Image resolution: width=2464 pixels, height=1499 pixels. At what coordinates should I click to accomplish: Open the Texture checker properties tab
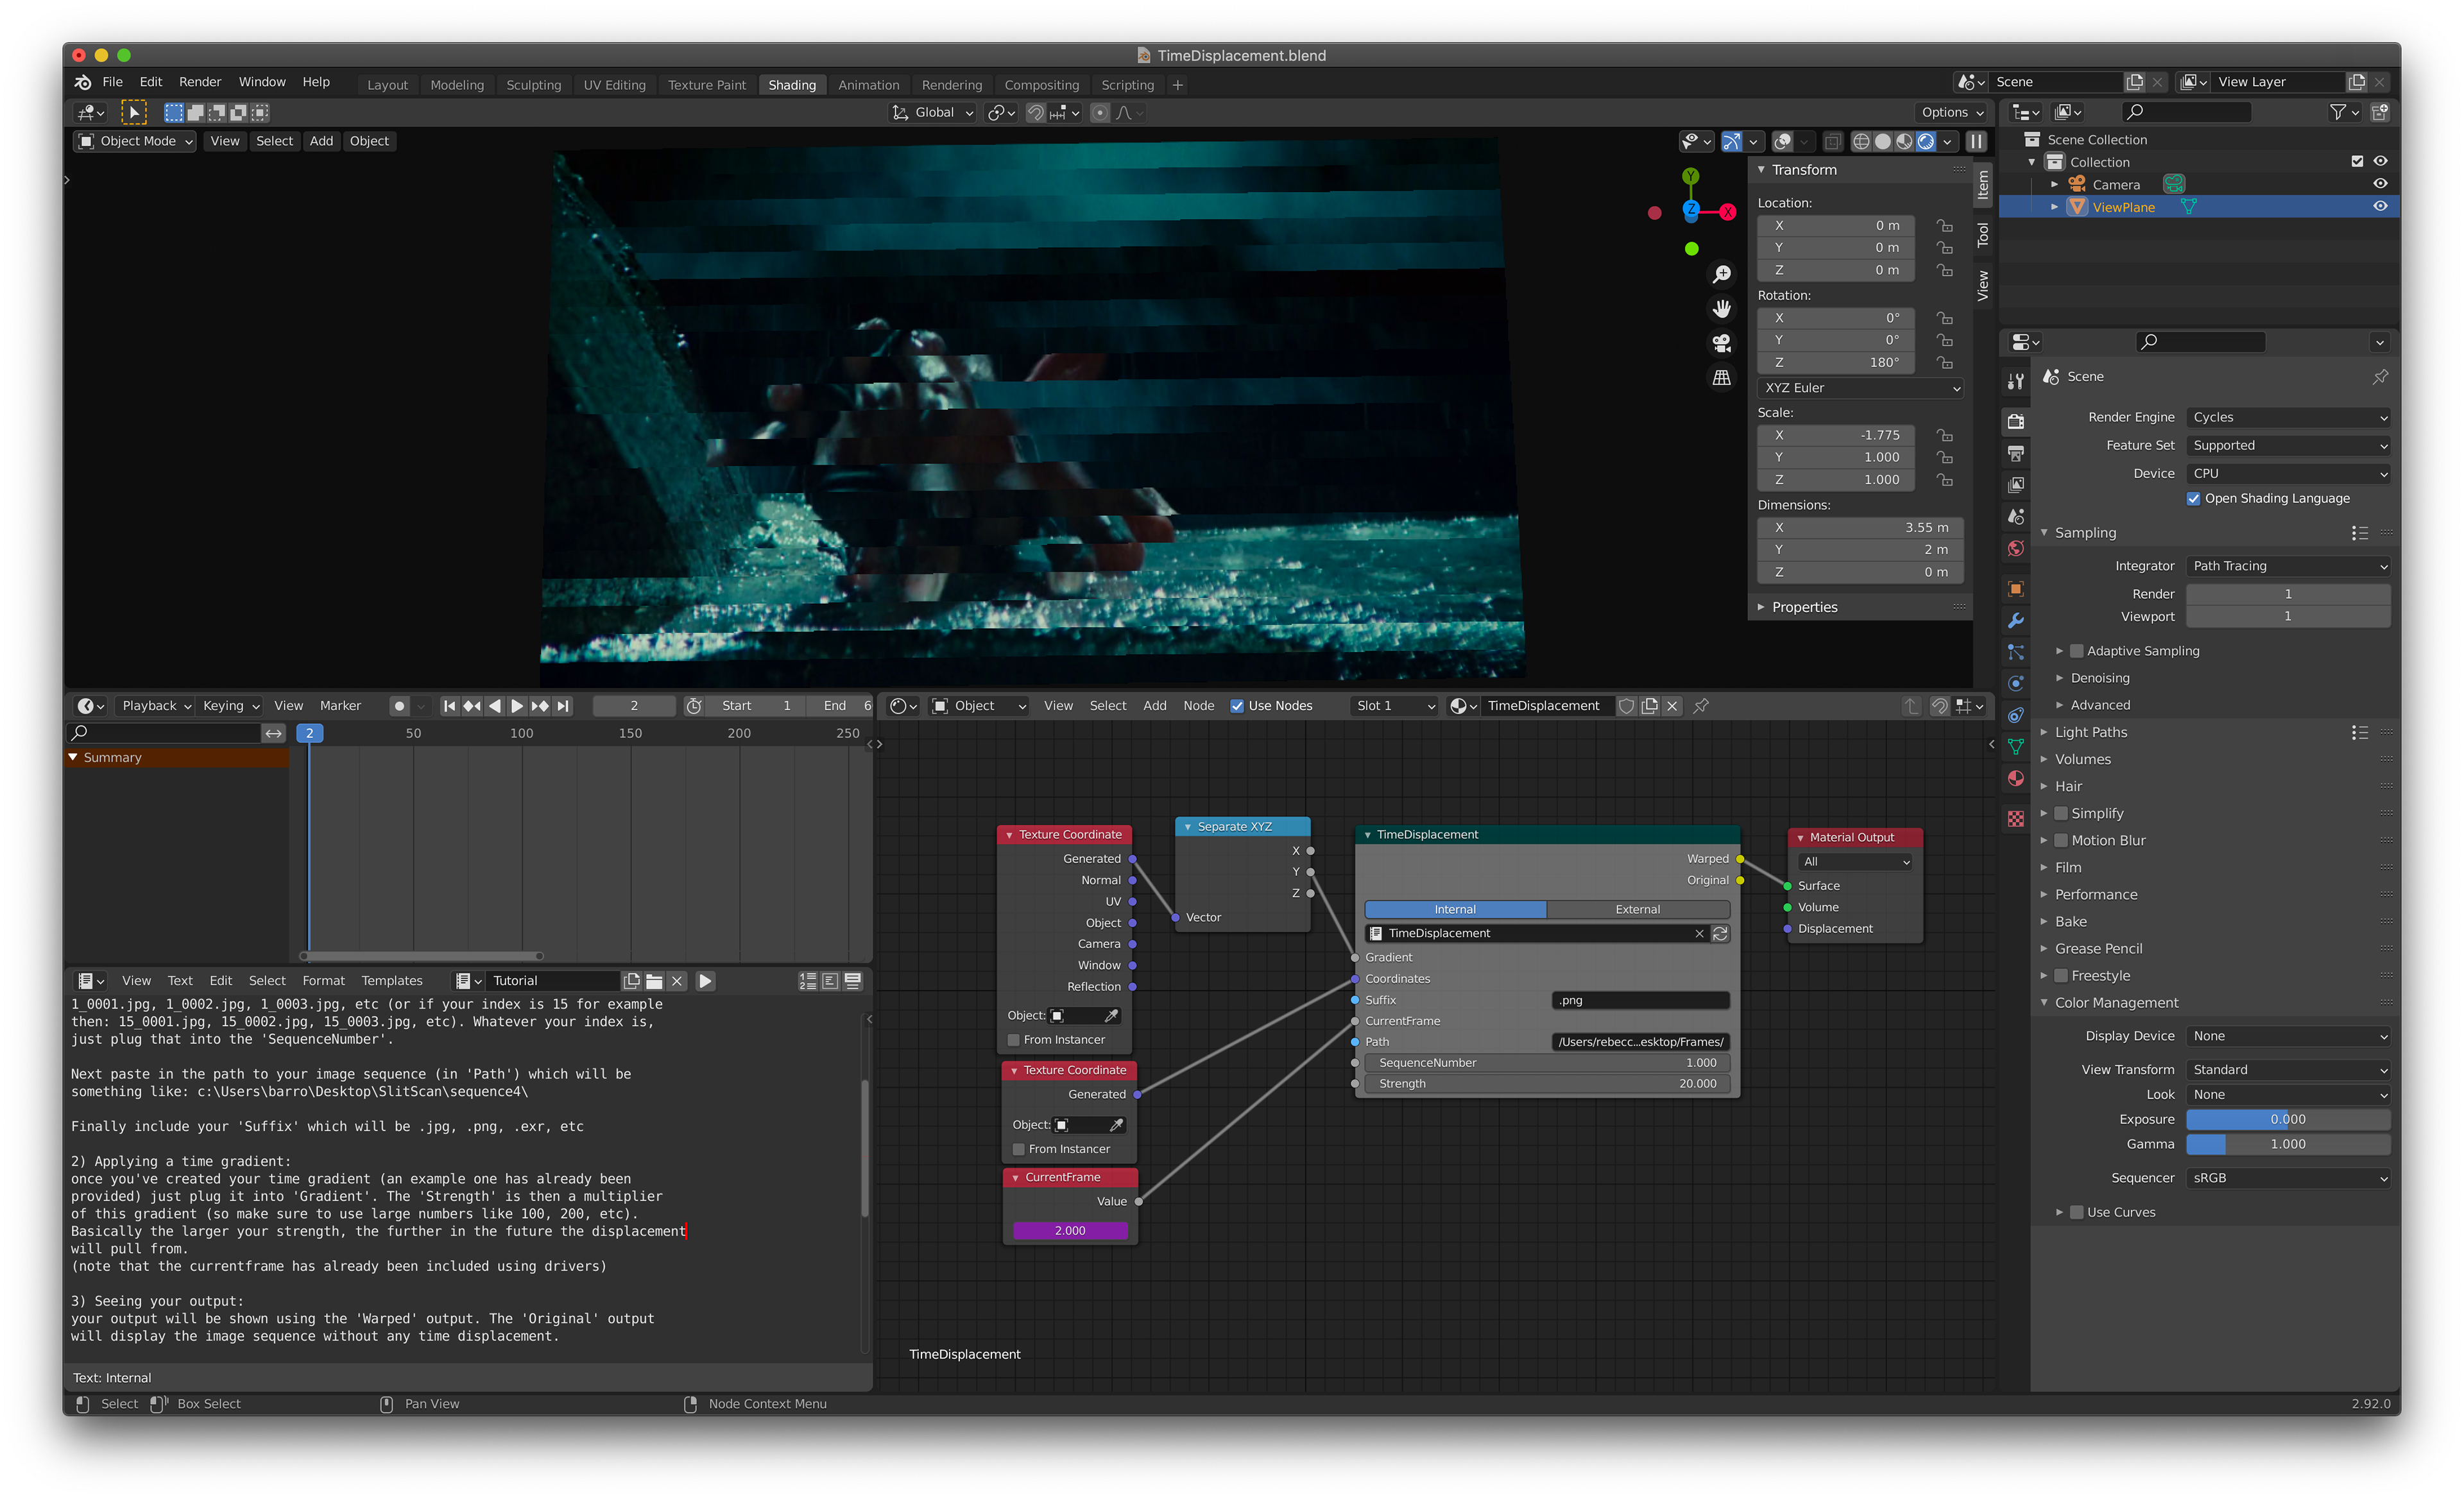pyautogui.click(x=2015, y=819)
